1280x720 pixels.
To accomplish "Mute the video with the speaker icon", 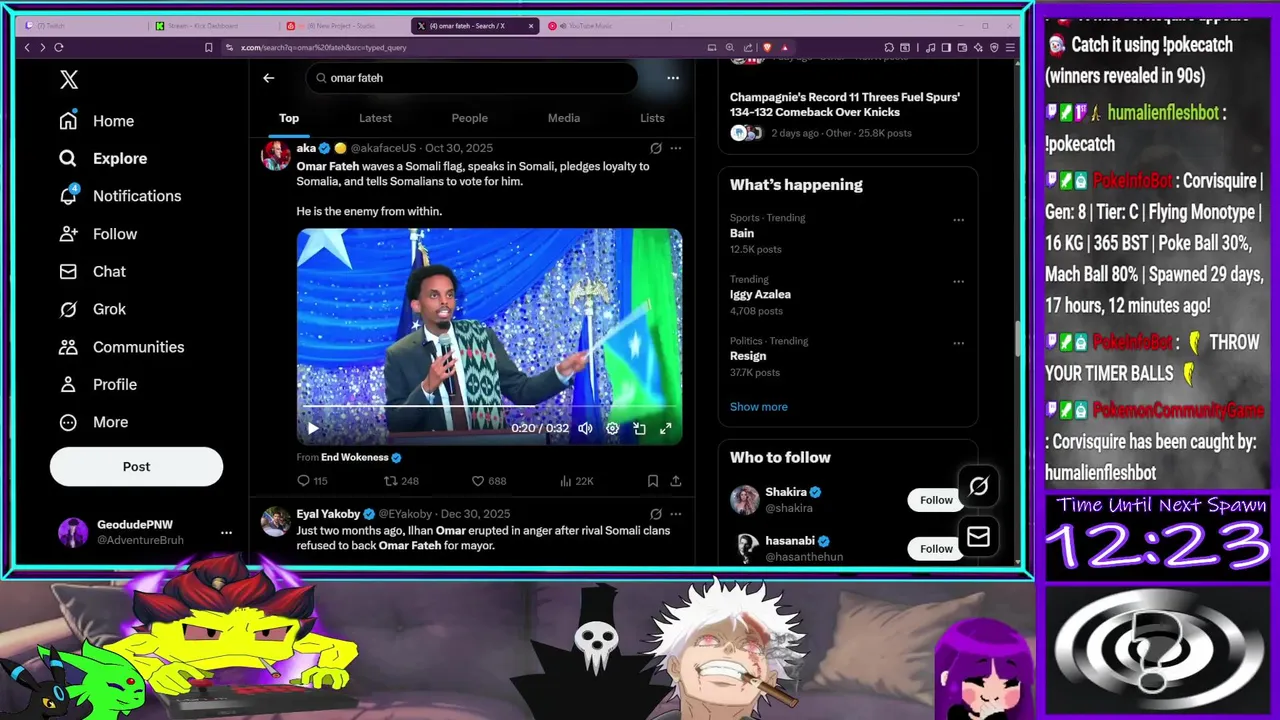I will click(585, 428).
